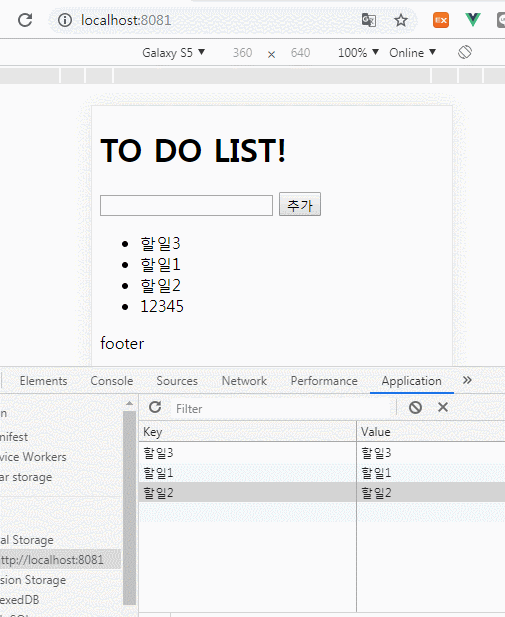The width and height of the screenshot is (505, 617).
Task: Select the 할일1 key row in storage table
Action: pos(248,473)
